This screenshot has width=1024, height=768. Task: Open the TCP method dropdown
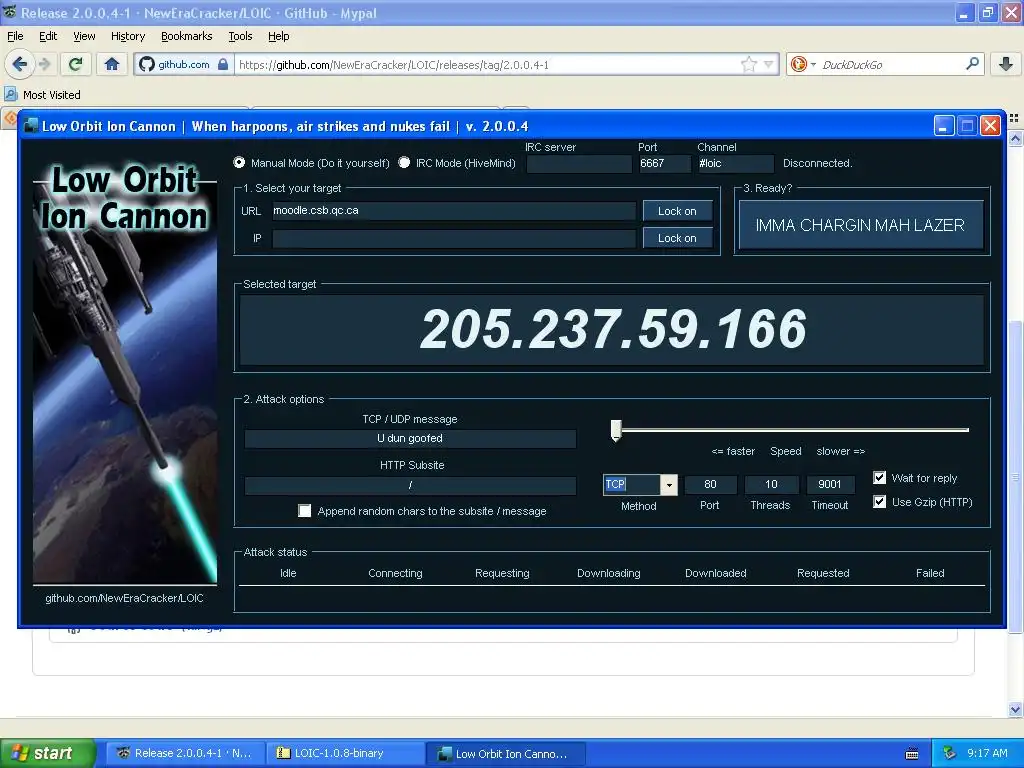pos(669,485)
